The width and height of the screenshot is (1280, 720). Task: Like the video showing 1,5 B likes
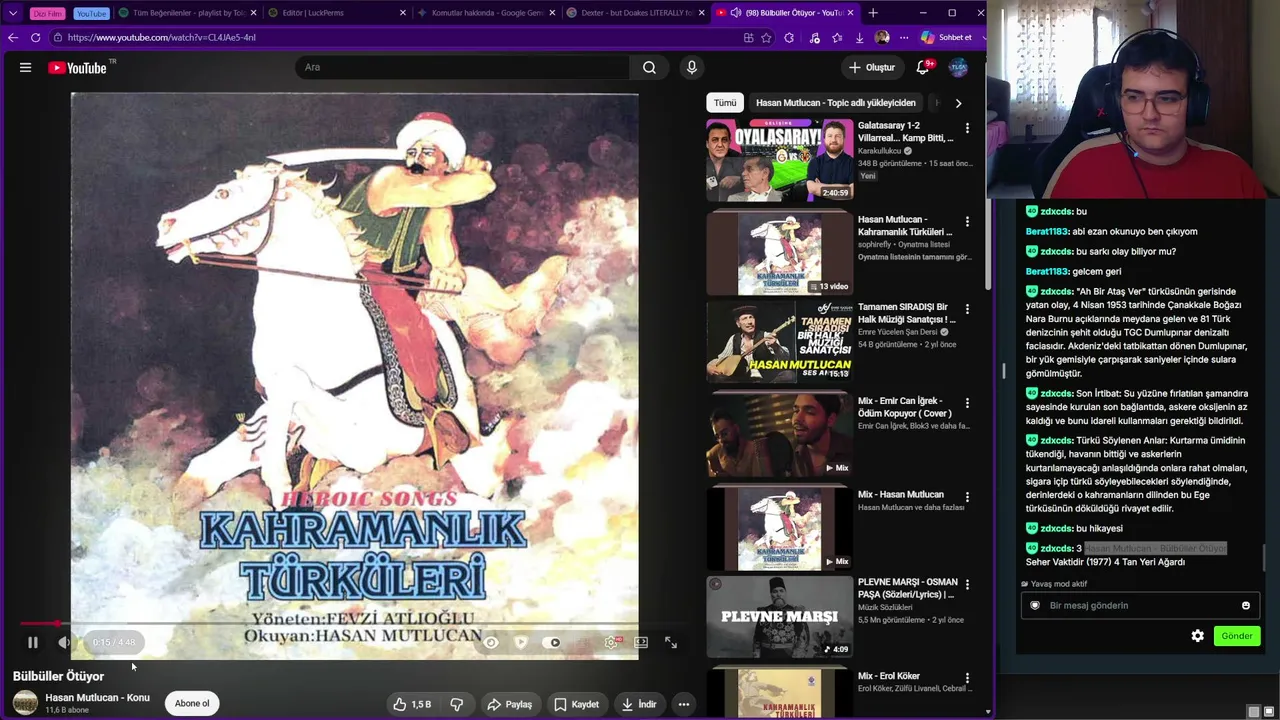pyautogui.click(x=411, y=704)
